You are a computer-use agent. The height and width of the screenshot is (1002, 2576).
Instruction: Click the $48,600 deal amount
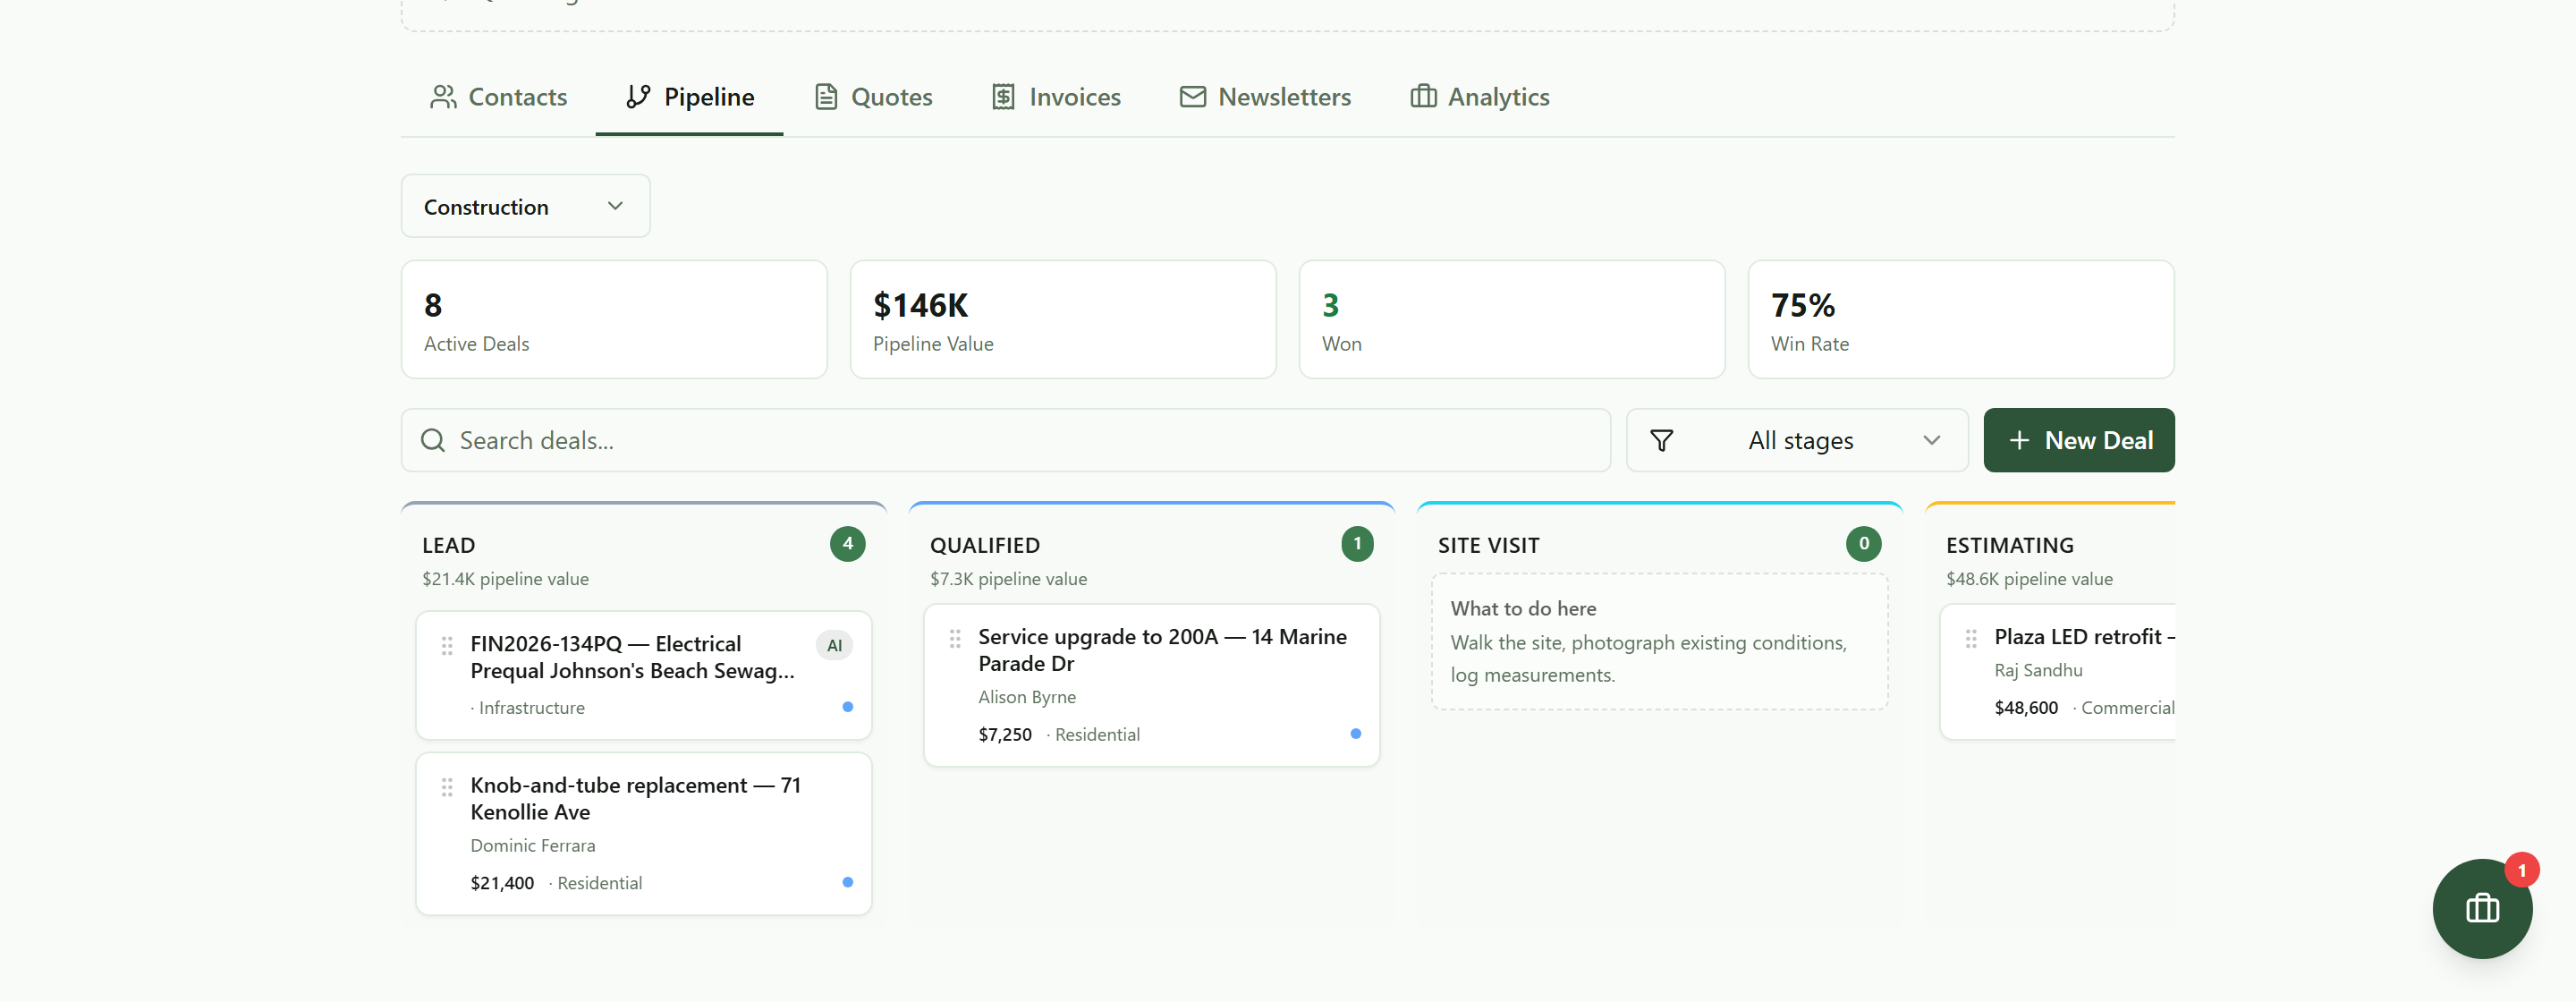point(2026,708)
